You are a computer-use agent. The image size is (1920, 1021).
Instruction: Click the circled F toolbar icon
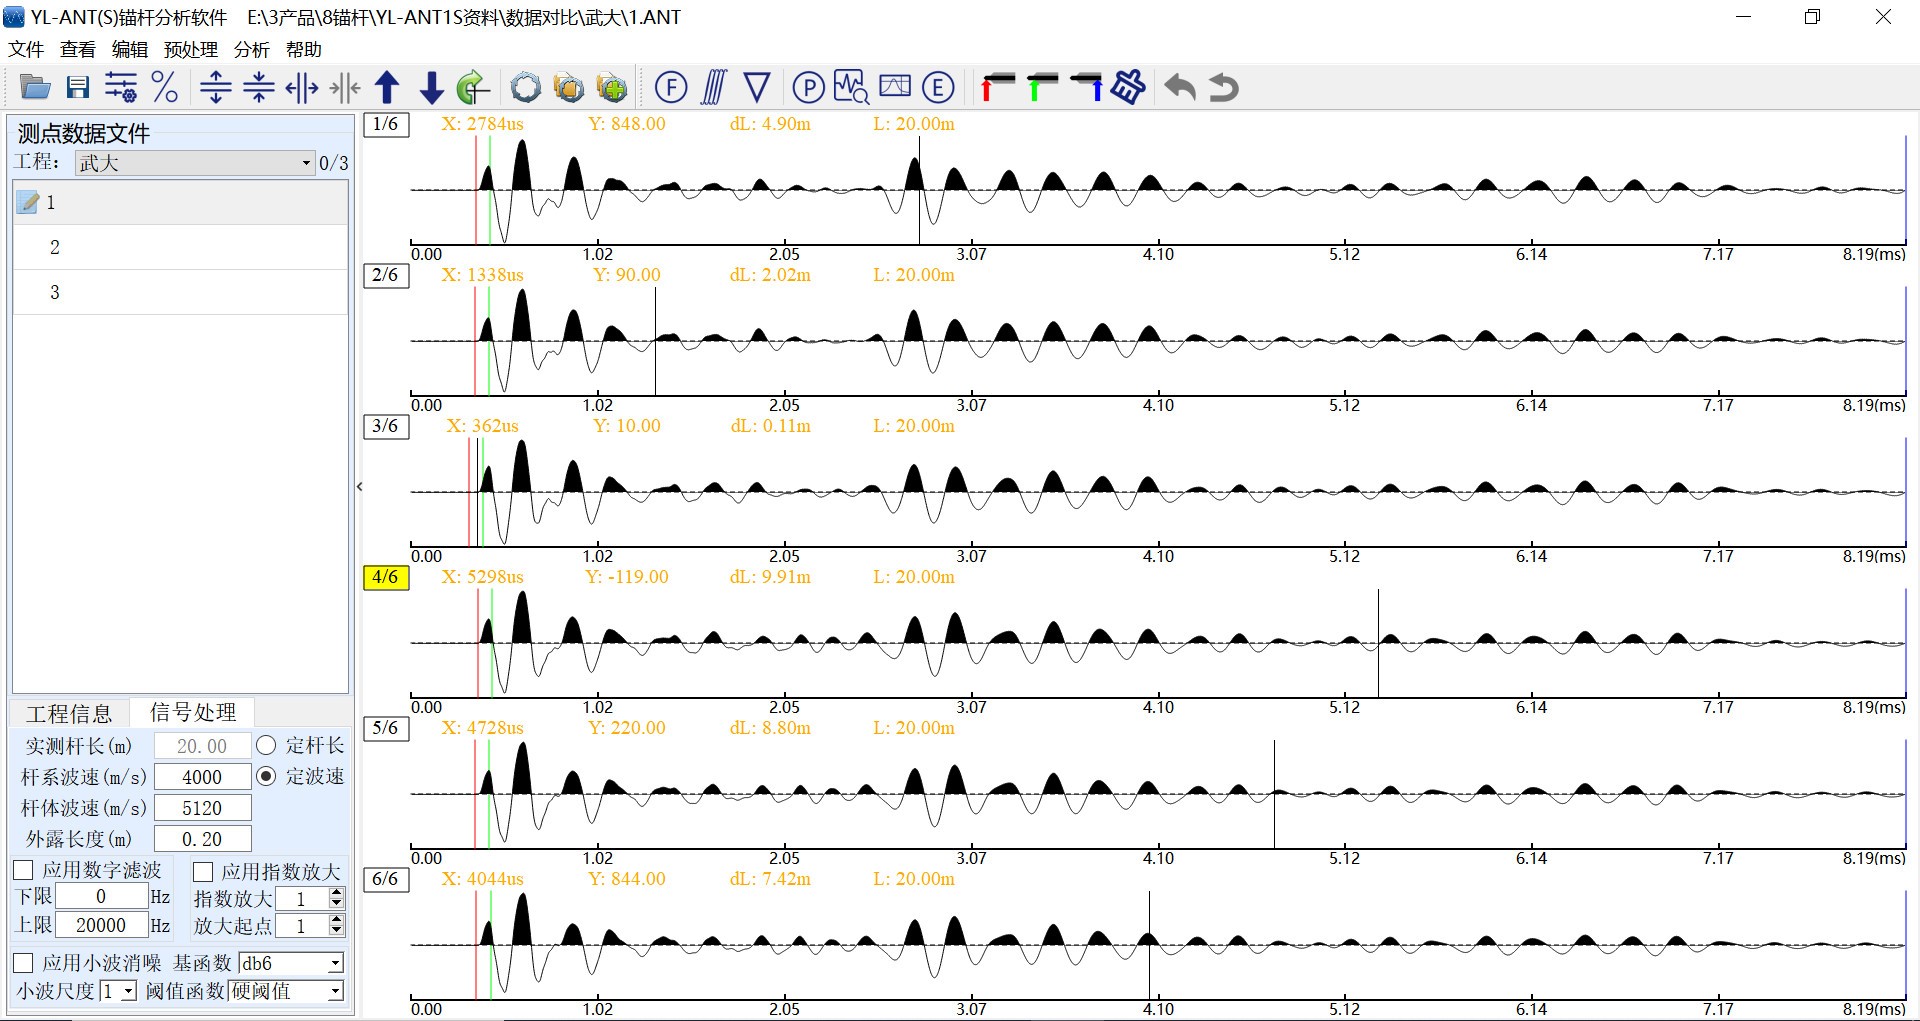pos(671,88)
